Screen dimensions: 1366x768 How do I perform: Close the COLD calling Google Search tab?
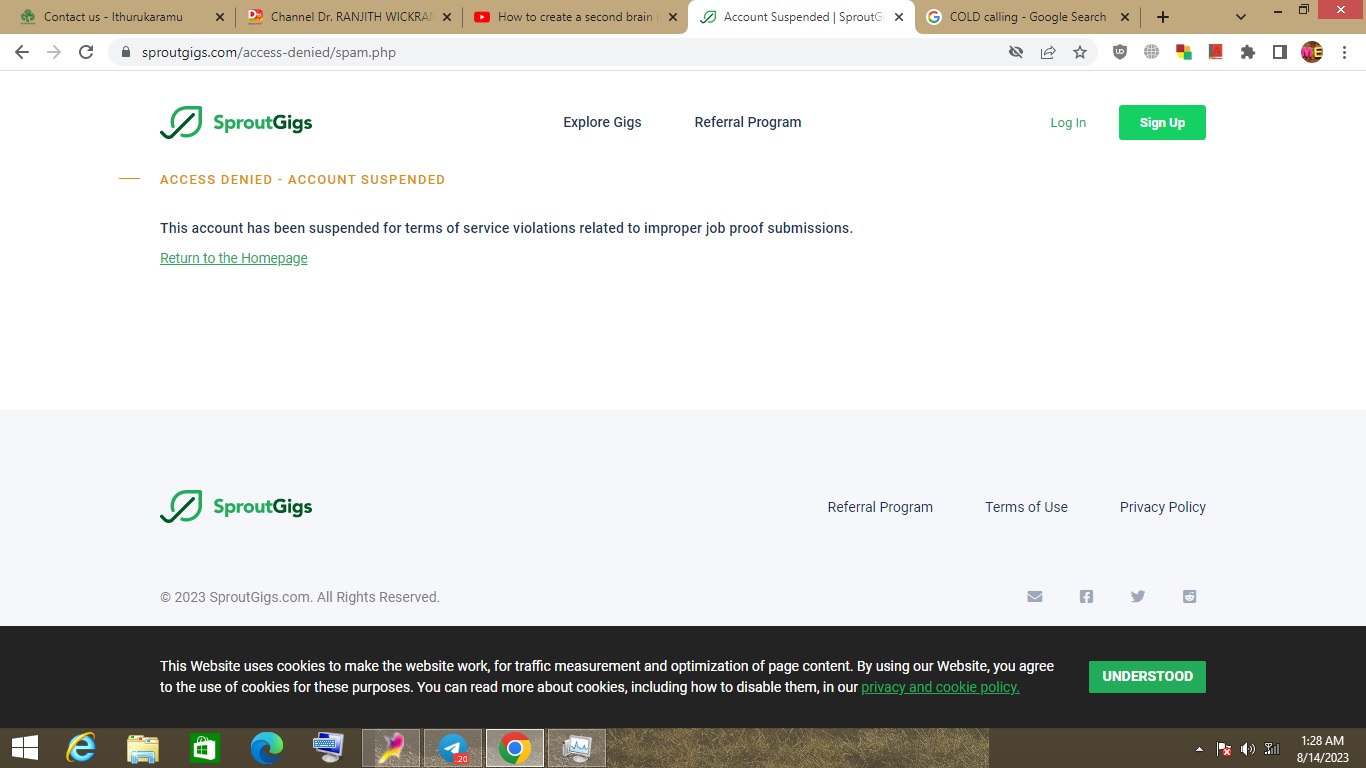click(x=1124, y=17)
